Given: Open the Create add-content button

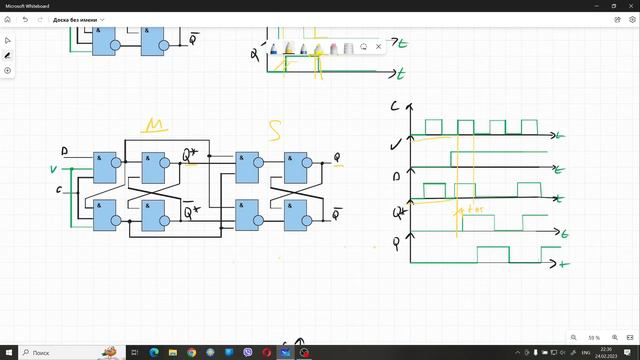Looking at the screenshot, I should pyautogui.click(x=7, y=71).
